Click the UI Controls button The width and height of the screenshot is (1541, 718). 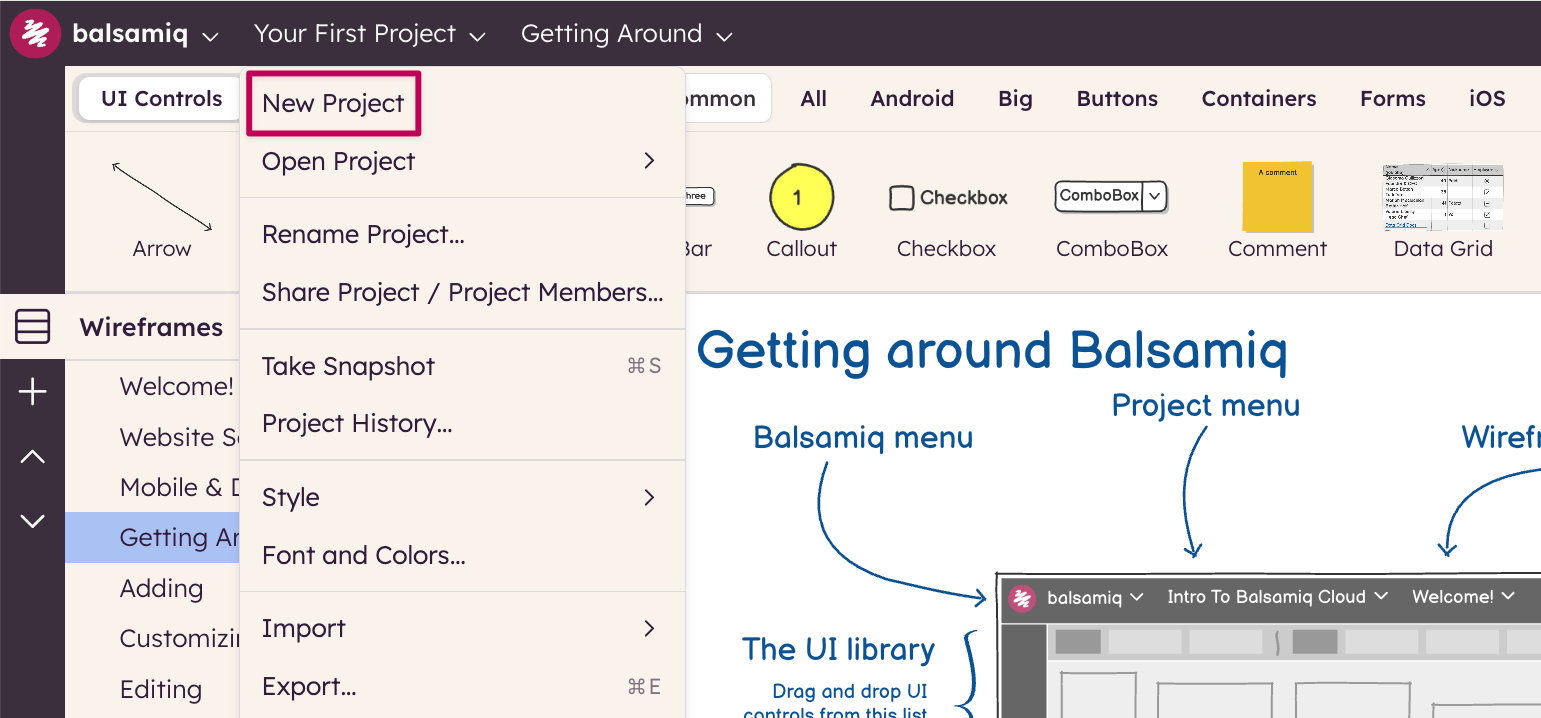(x=161, y=98)
